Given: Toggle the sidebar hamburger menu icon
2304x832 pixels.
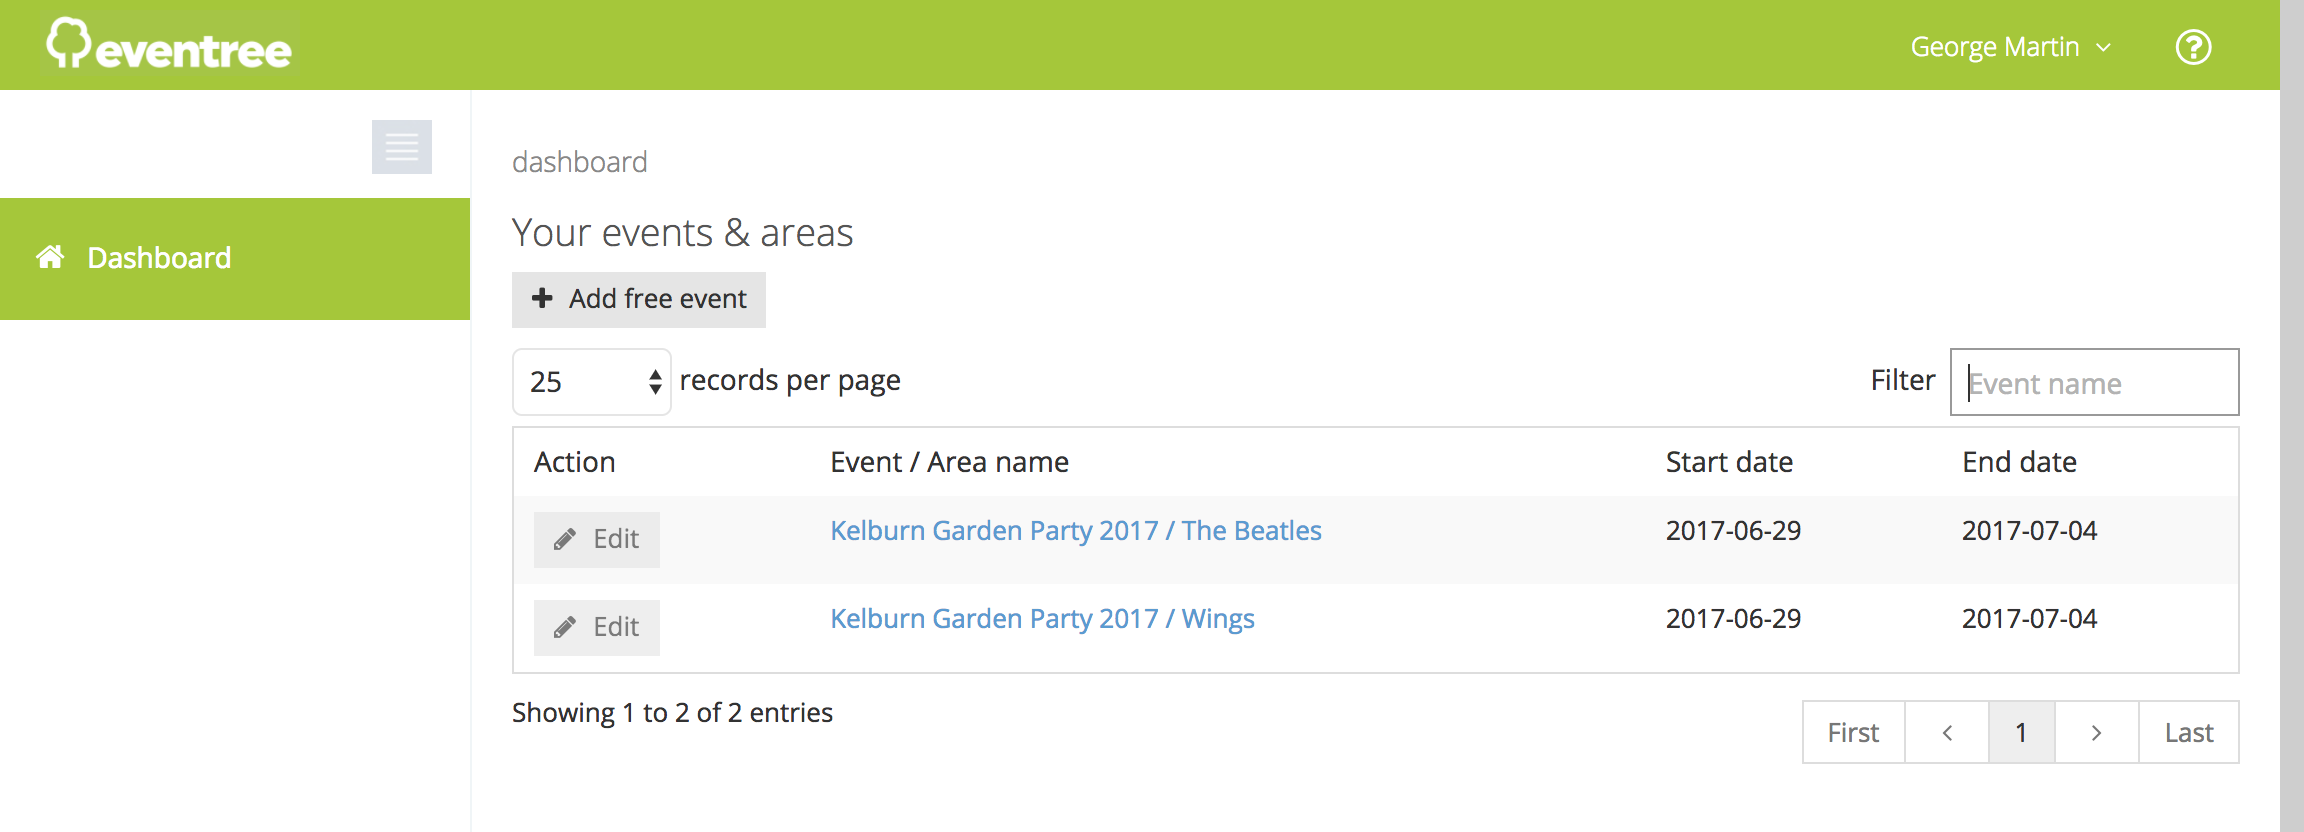Looking at the screenshot, I should [x=402, y=147].
